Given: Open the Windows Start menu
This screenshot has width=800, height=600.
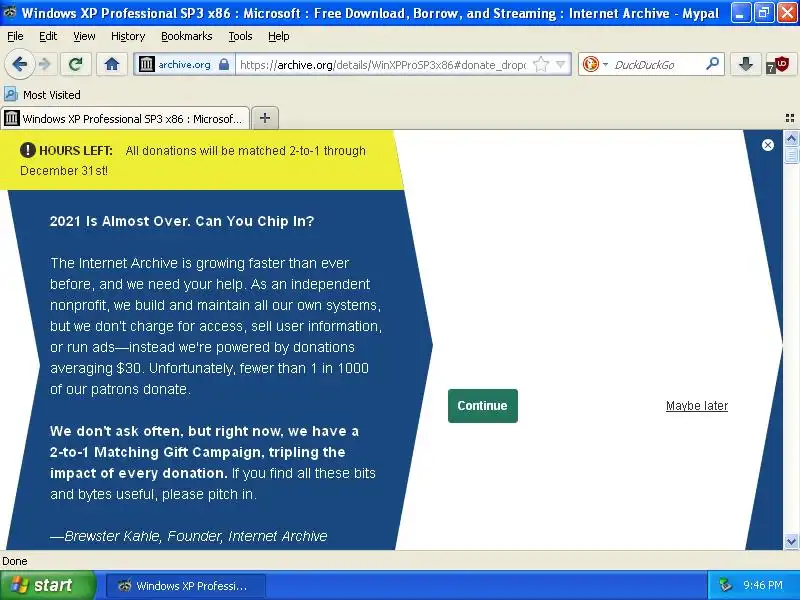Looking at the screenshot, I should (x=48, y=585).
